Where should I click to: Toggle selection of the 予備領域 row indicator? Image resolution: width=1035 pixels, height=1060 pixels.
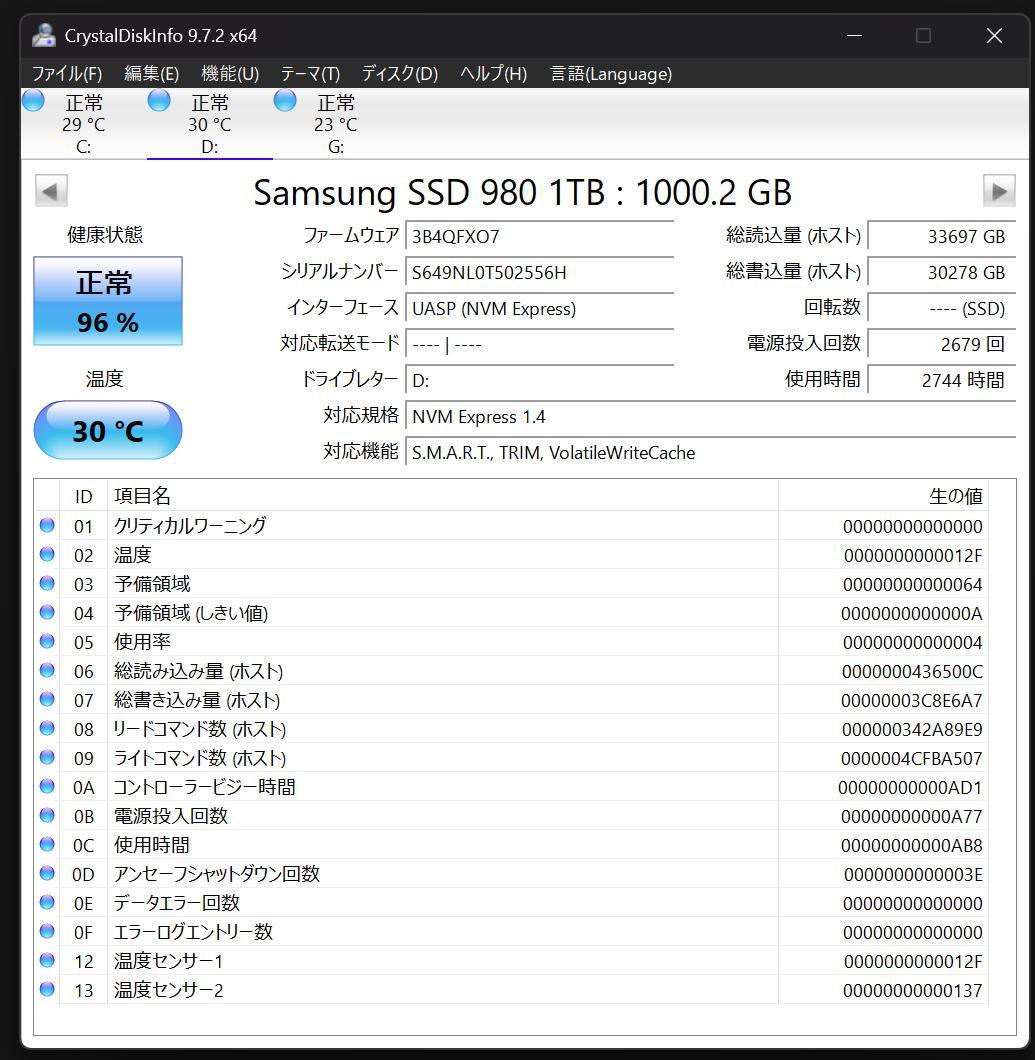pyautogui.click(x=46, y=584)
